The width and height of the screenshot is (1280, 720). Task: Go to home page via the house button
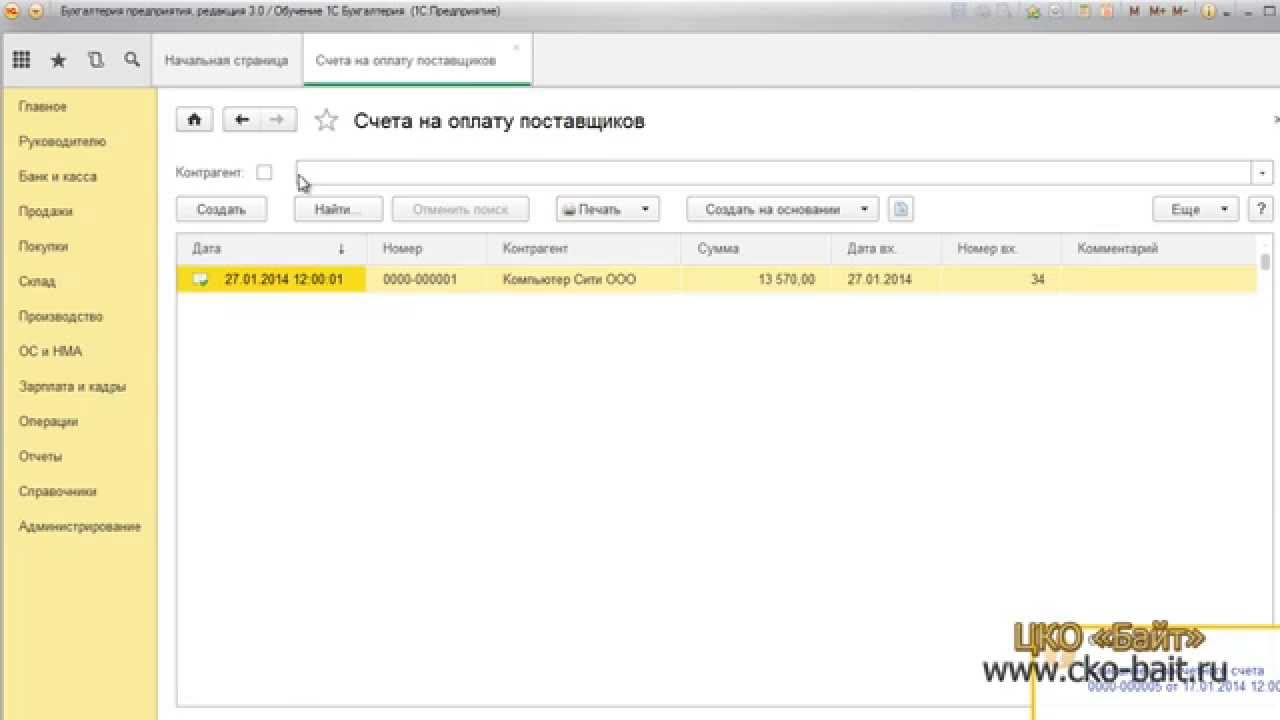point(194,120)
